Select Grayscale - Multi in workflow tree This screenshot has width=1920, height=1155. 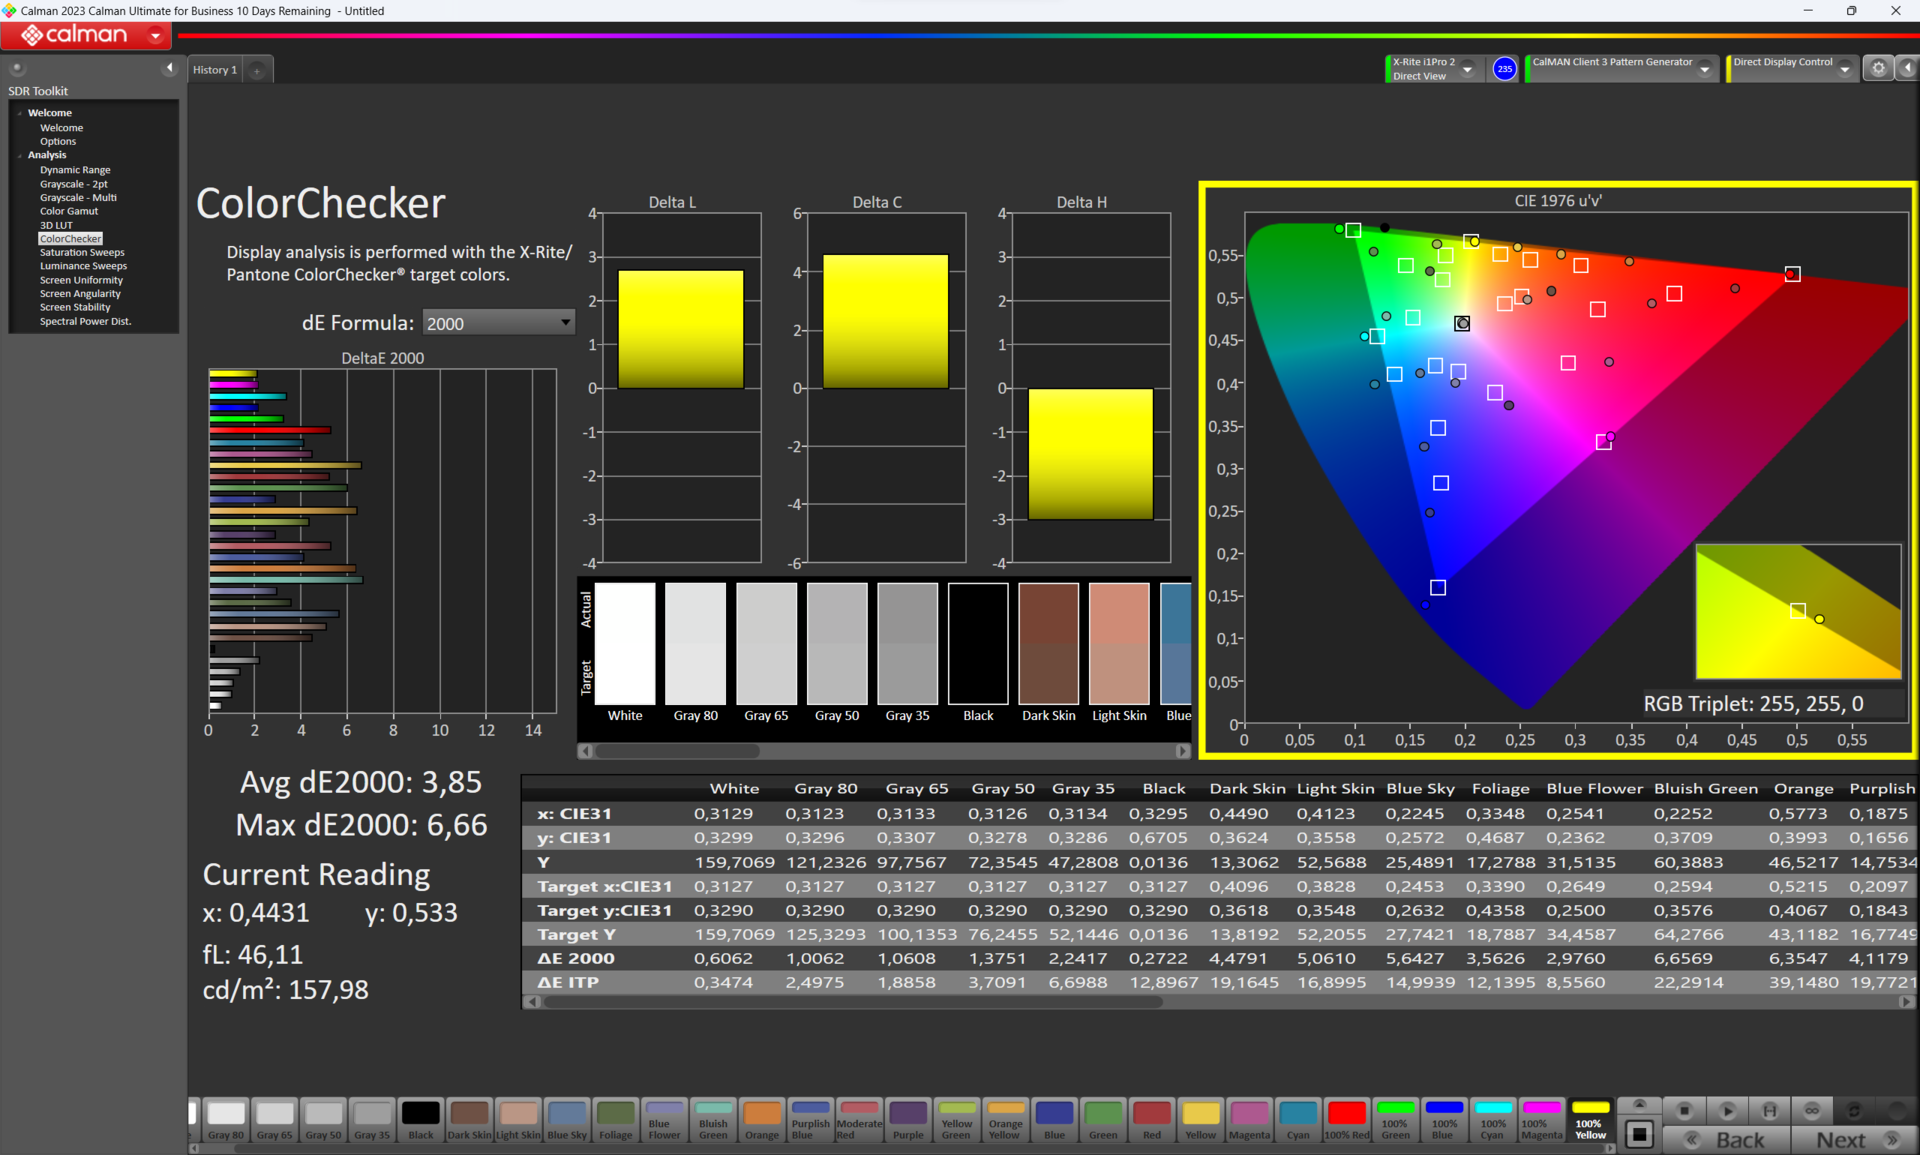[78, 198]
